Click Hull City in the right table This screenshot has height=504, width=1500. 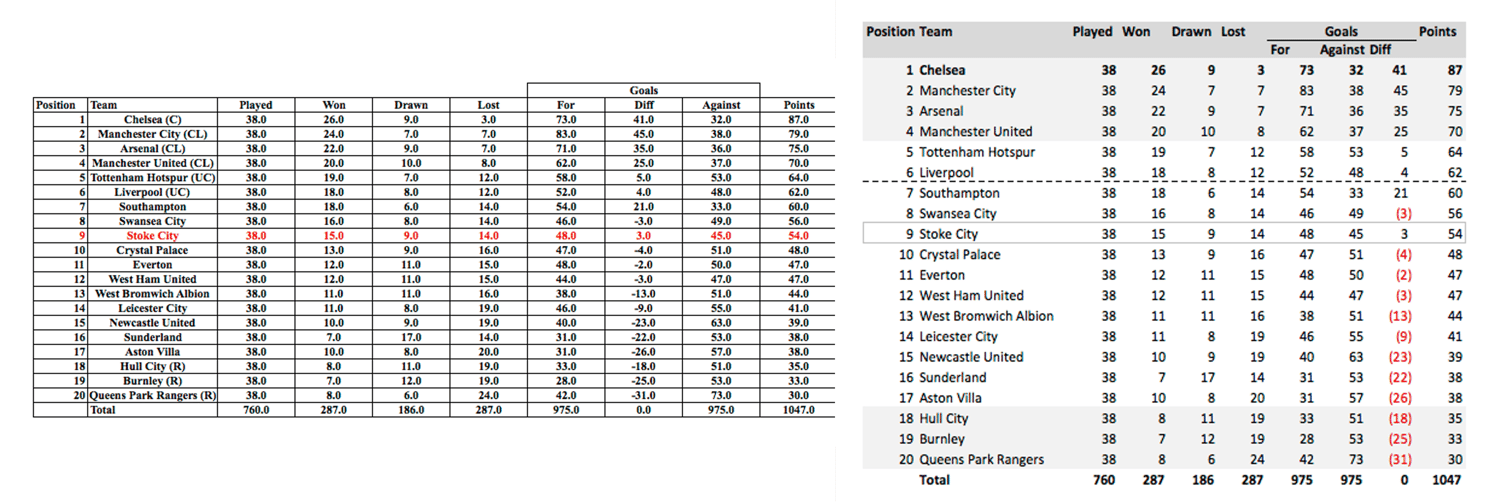pyautogui.click(x=943, y=418)
